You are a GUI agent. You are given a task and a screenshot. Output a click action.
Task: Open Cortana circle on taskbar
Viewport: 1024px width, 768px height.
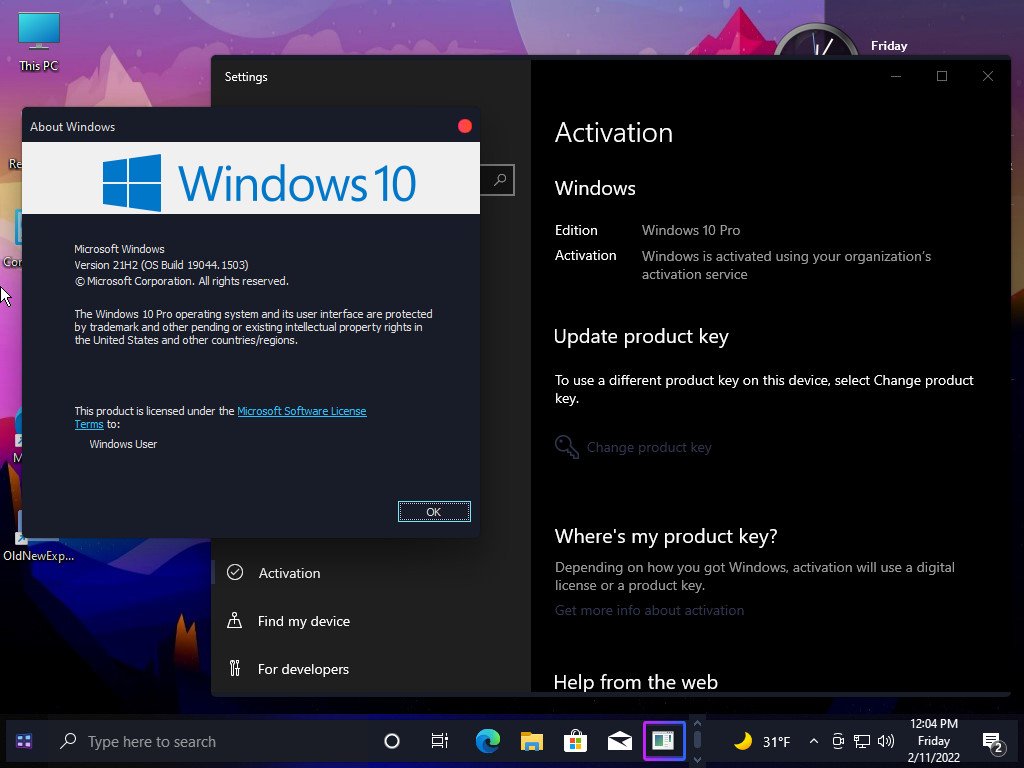[x=392, y=741]
